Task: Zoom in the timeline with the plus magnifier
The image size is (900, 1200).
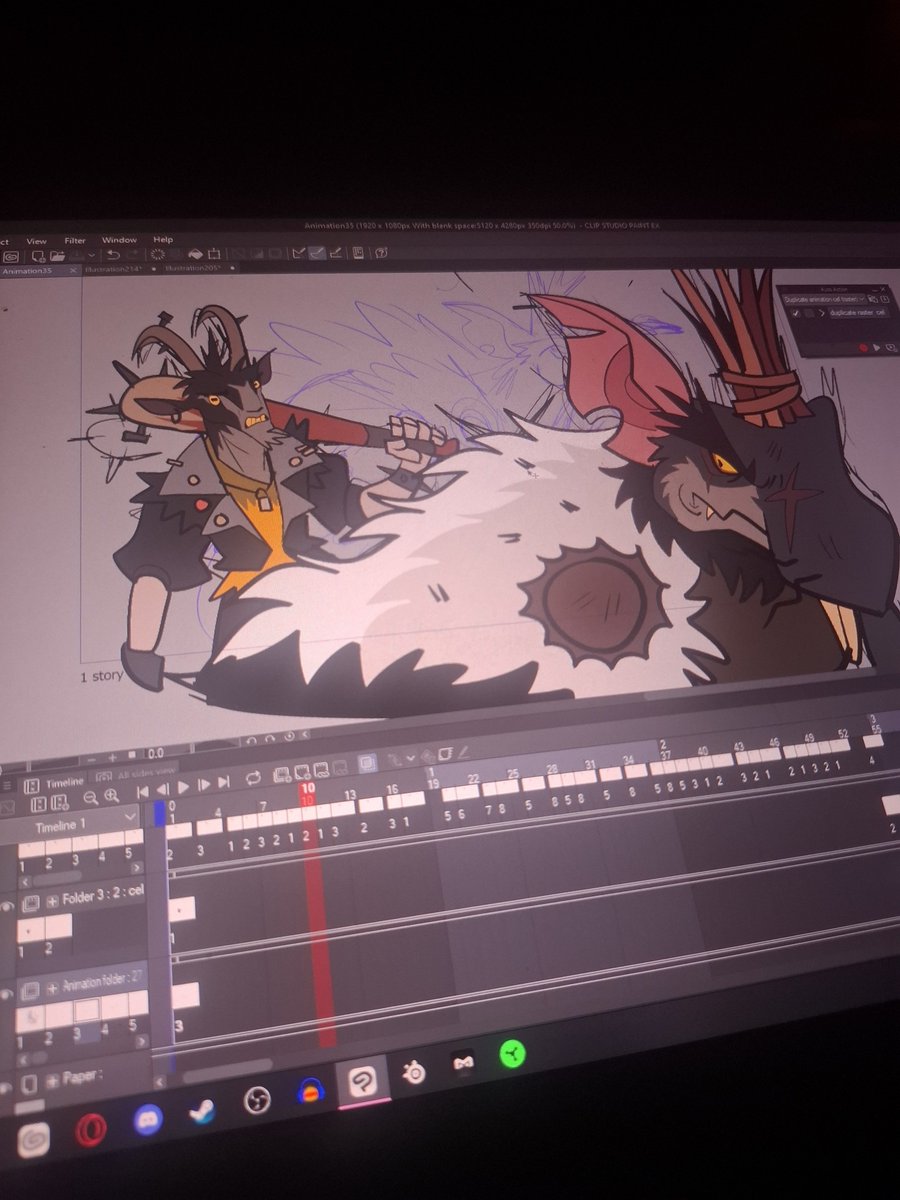Action: click(111, 796)
